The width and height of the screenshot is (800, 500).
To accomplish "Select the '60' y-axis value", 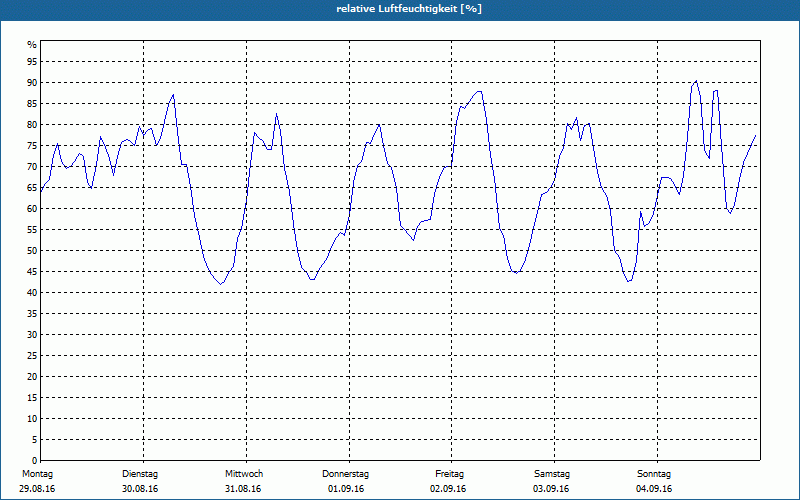I will [x=32, y=209].
